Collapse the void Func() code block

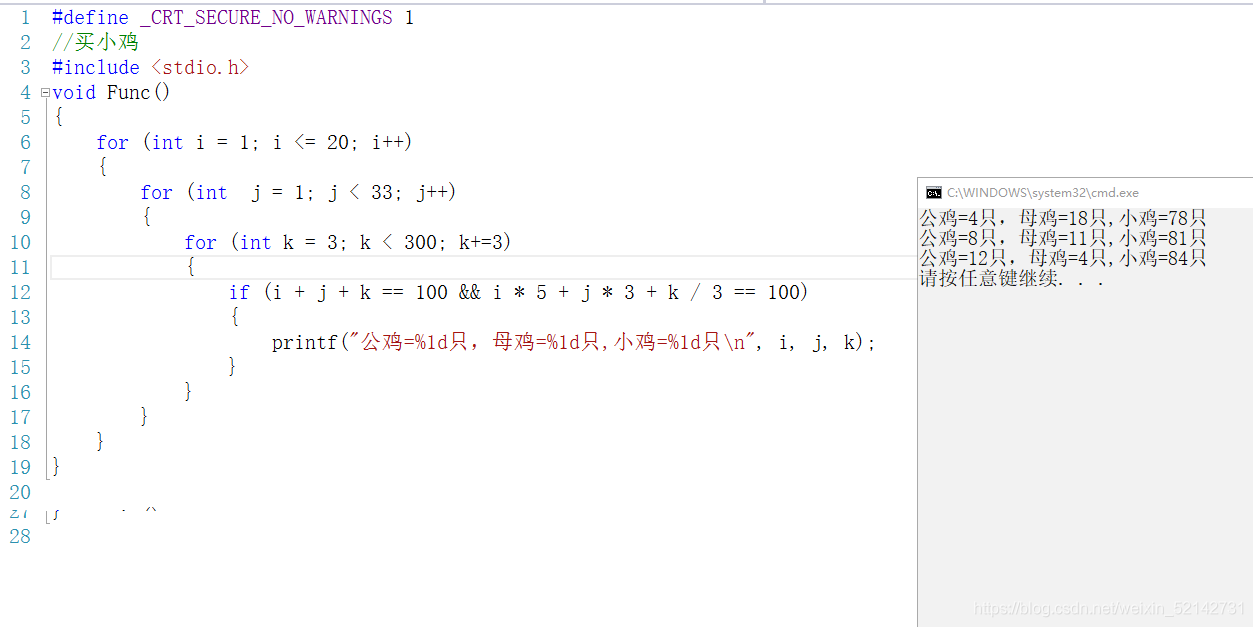[x=45, y=93]
